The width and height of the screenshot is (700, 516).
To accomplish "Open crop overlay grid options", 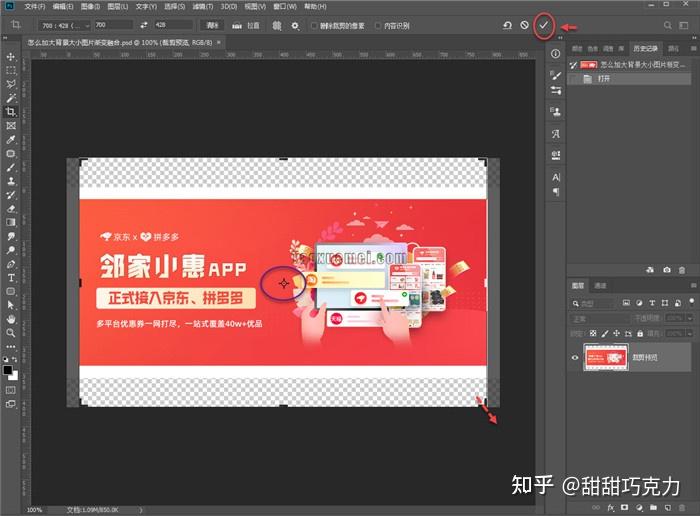I will (x=277, y=25).
